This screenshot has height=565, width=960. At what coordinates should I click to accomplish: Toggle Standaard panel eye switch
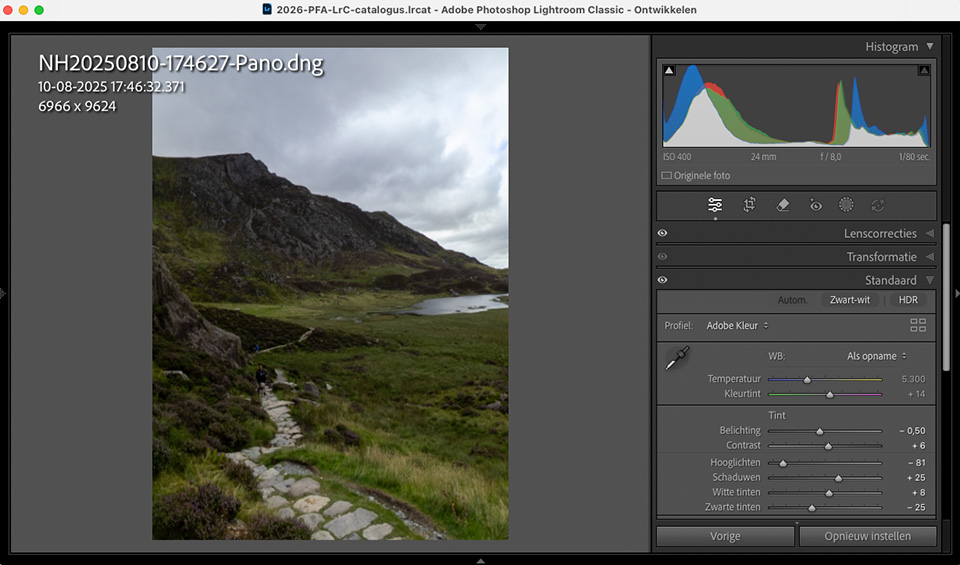point(662,280)
